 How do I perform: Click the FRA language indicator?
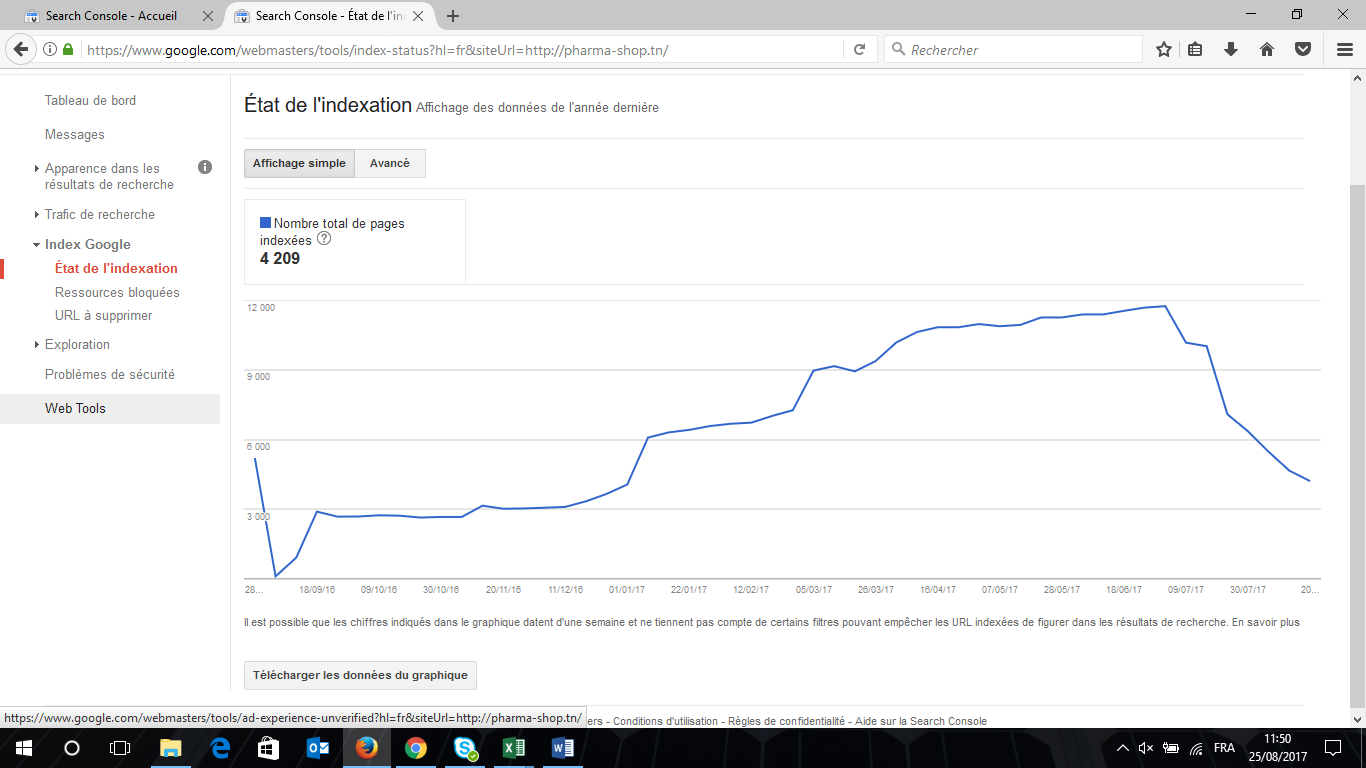tap(1224, 748)
